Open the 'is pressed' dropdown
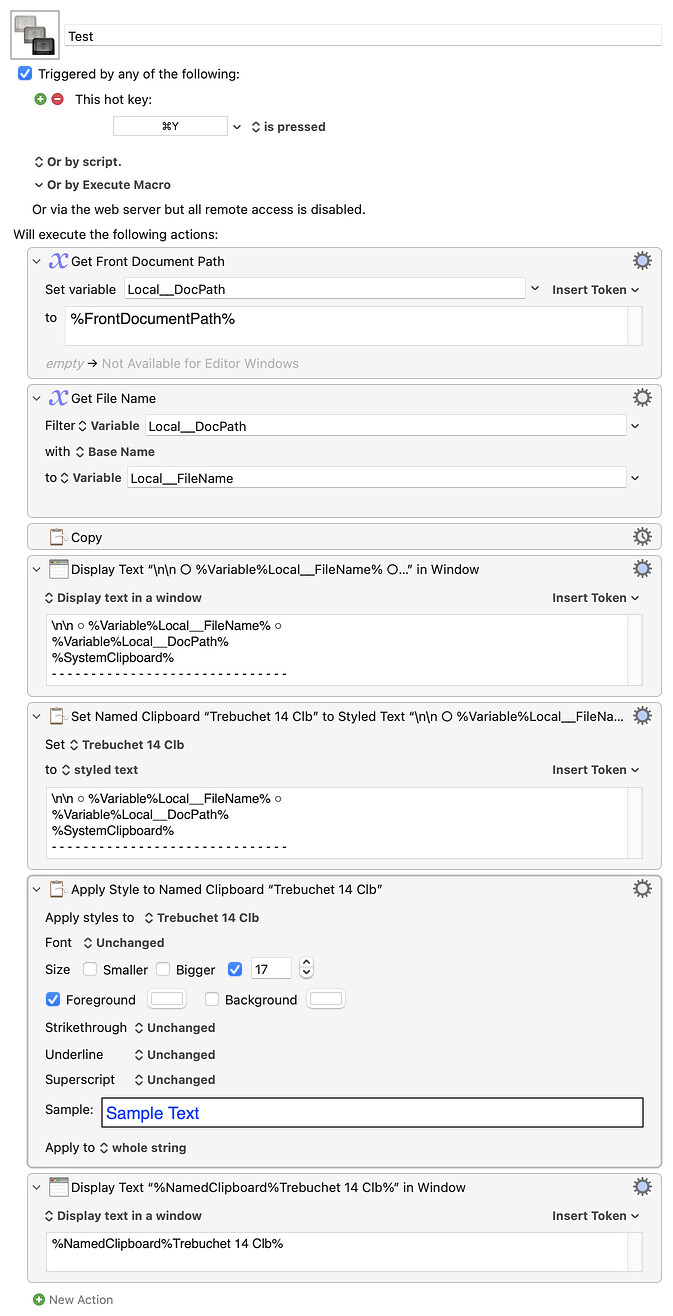Screen dimensions: 673x1316 click(288, 126)
